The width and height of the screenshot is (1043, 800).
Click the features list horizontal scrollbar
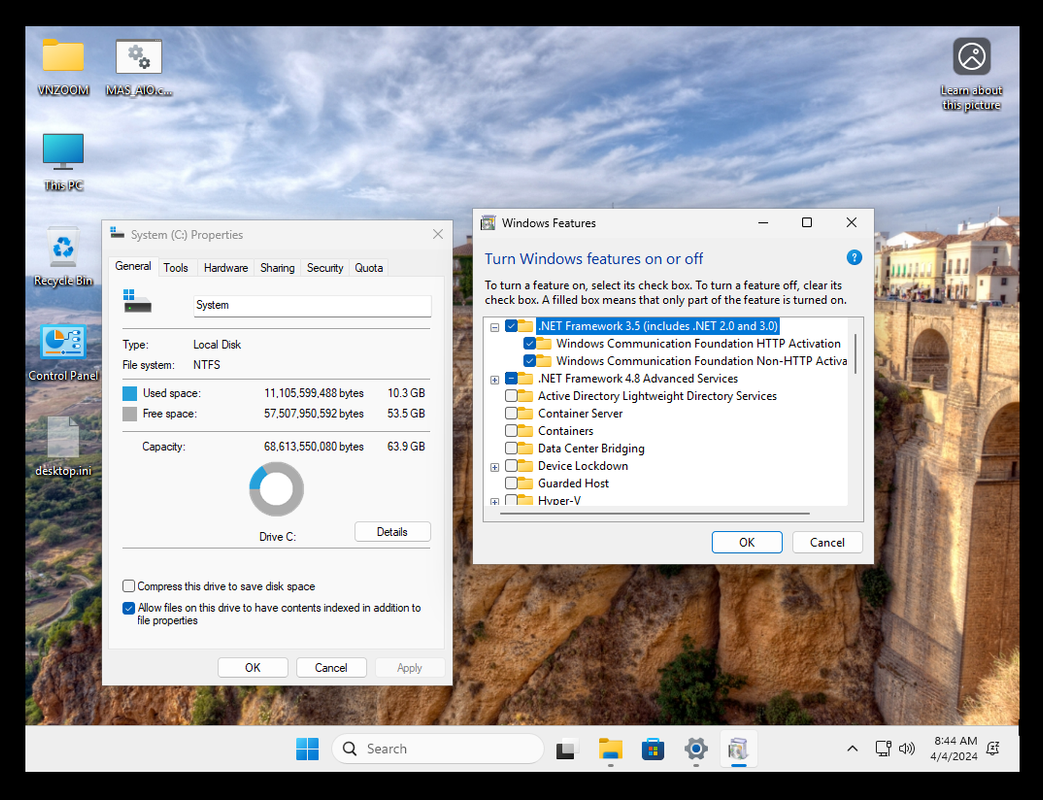[x=655, y=513]
